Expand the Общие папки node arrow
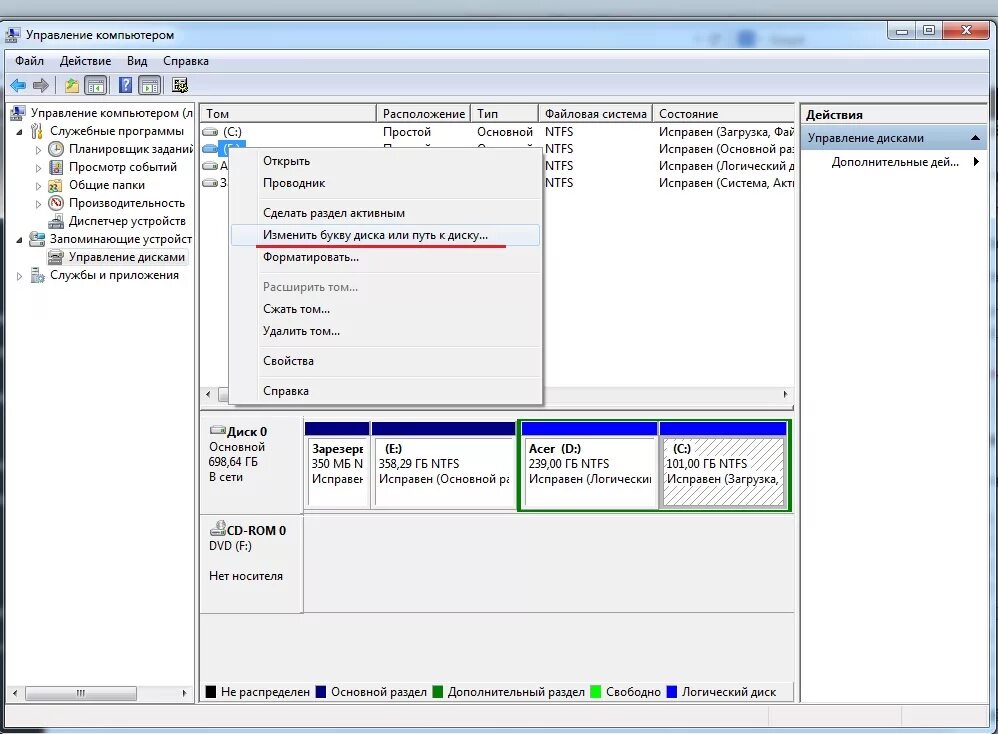The image size is (998, 734). [38, 186]
